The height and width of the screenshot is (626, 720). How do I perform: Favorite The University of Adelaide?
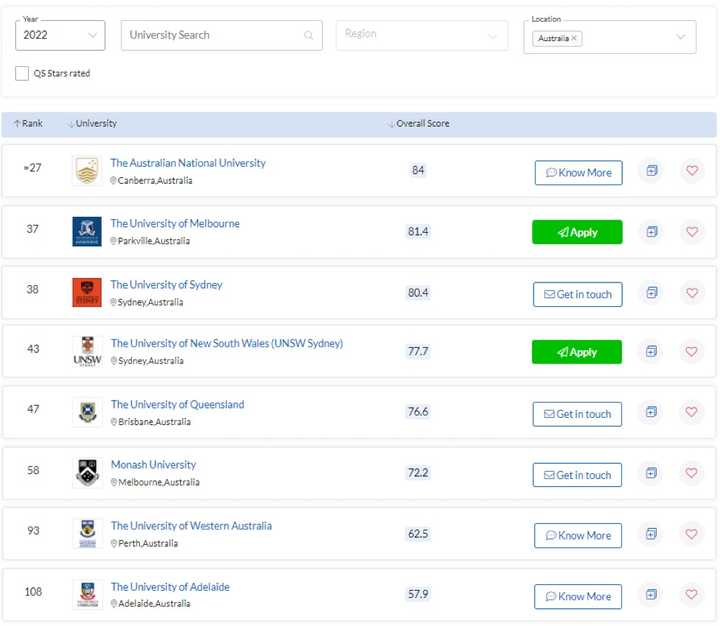point(692,594)
